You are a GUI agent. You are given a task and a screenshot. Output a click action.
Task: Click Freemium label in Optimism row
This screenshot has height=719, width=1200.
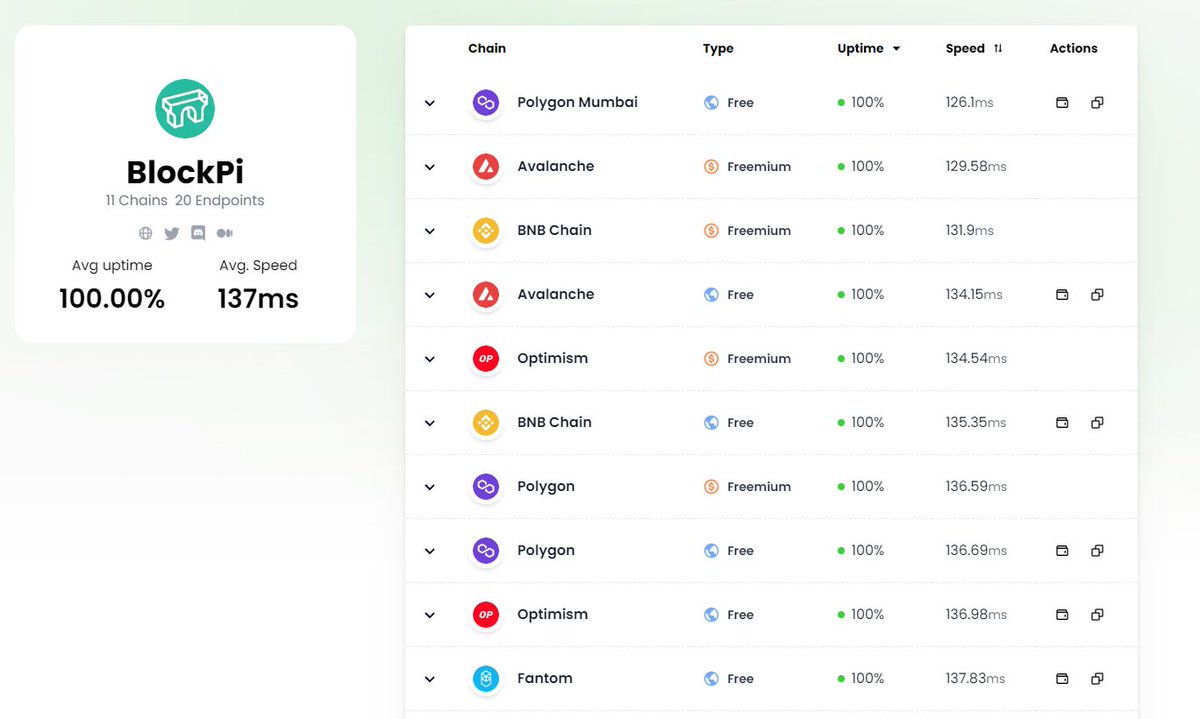[759, 358]
